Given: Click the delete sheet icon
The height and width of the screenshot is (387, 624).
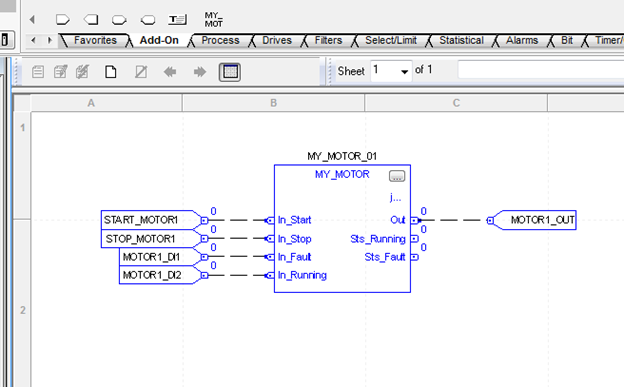Looking at the screenshot, I should coord(141,72).
